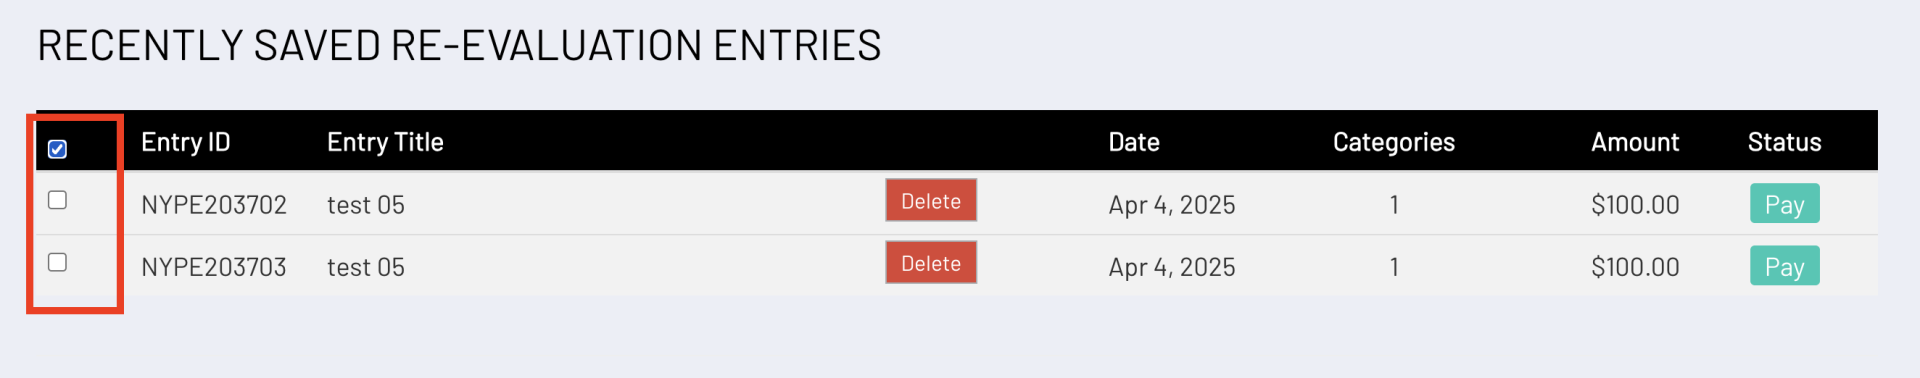This screenshot has width=1920, height=378.
Task: Click the Entry ID column header
Action: (186, 142)
